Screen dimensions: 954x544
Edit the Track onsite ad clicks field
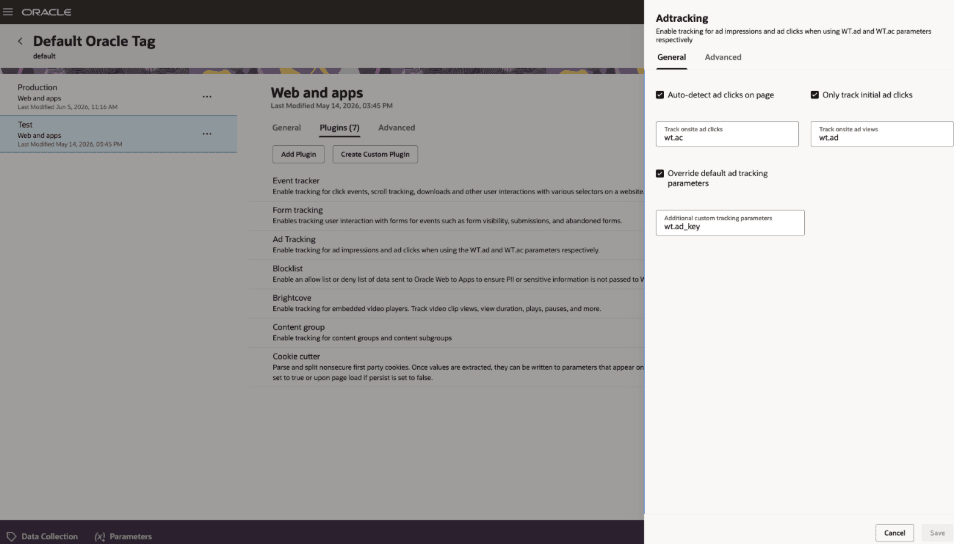click(727, 134)
